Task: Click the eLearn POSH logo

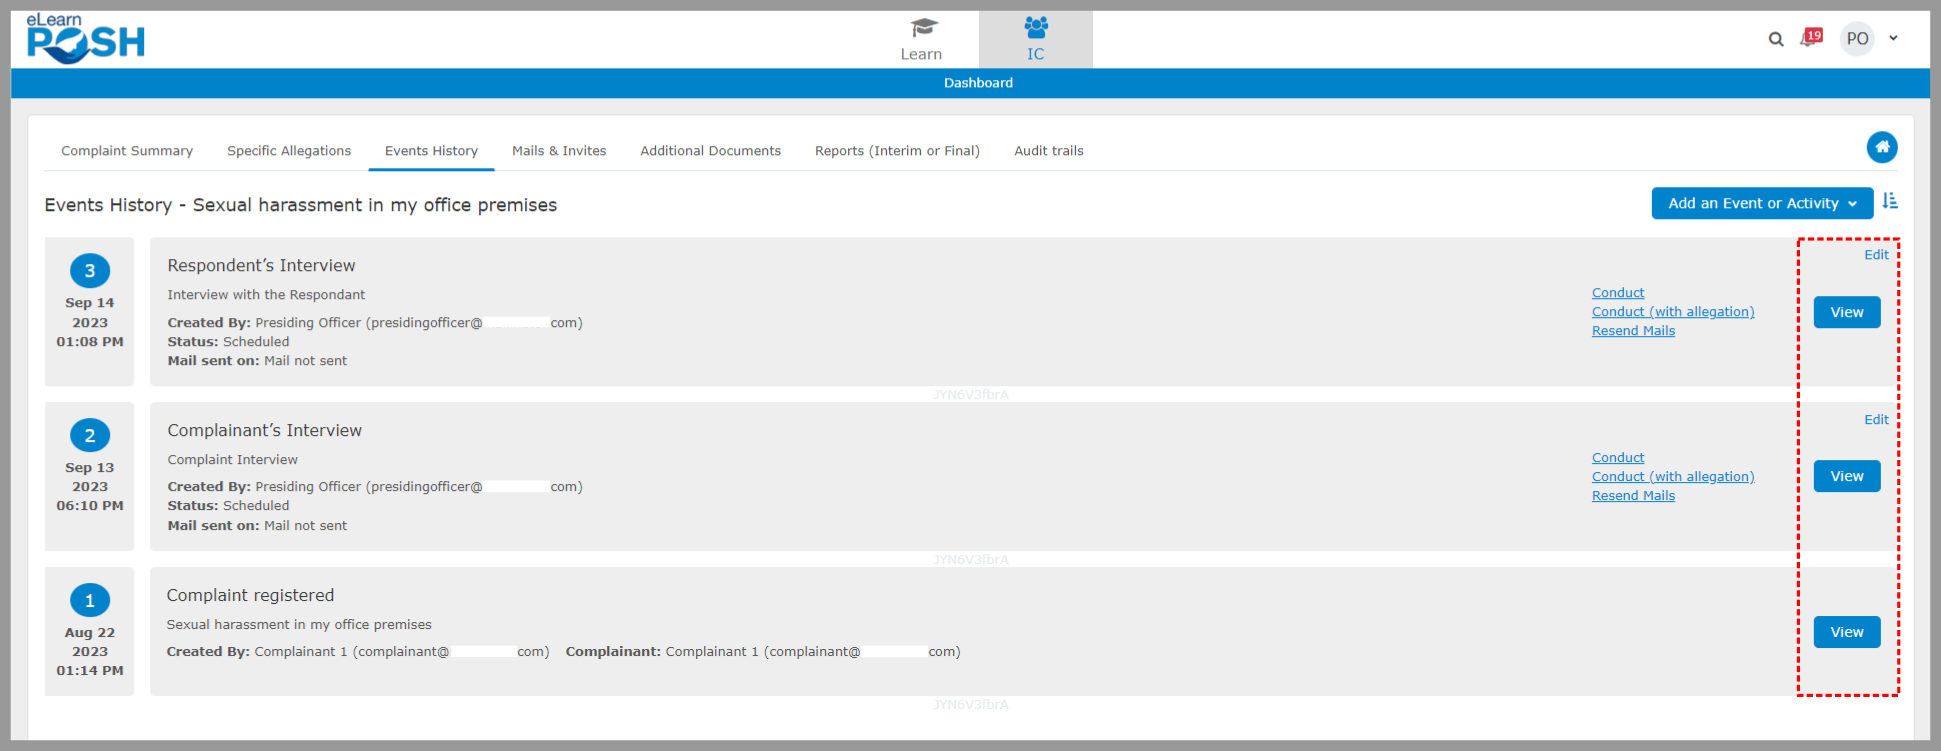Action: pos(85,39)
